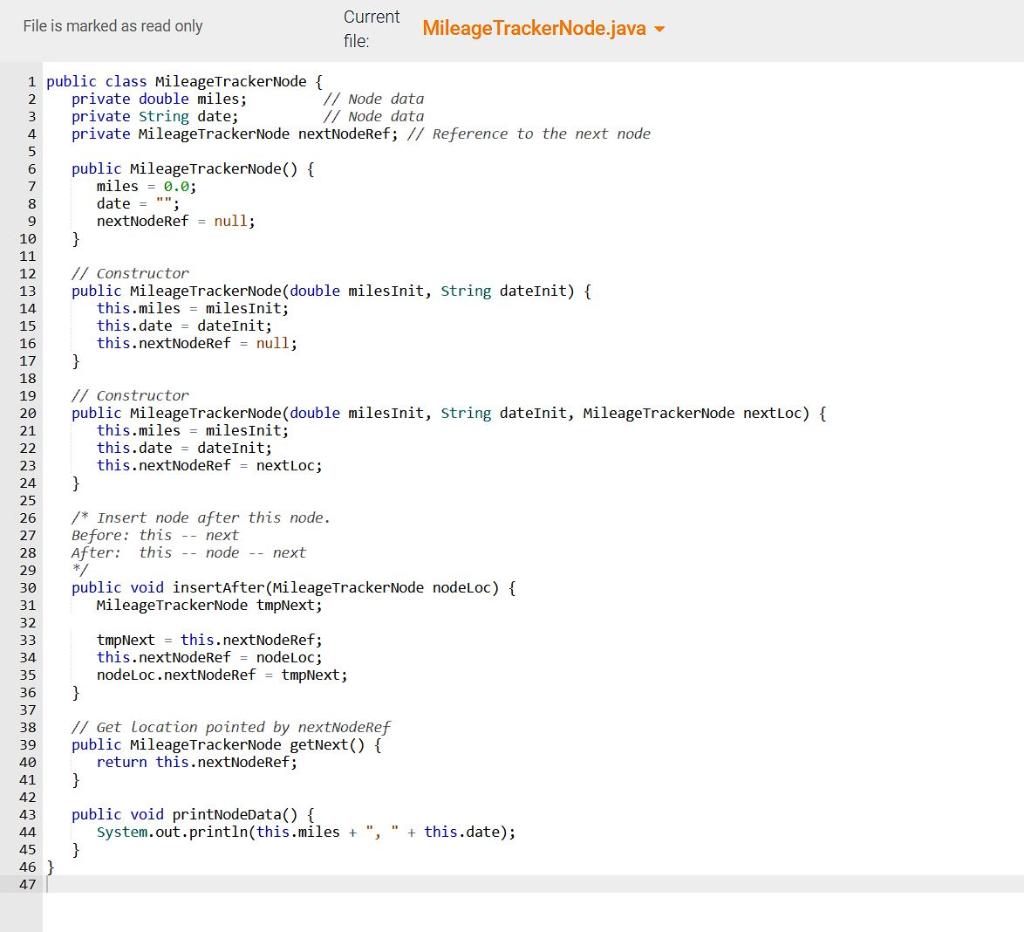Click the '// Node data' comment on line 2
1024x932 pixels.
(x=373, y=98)
